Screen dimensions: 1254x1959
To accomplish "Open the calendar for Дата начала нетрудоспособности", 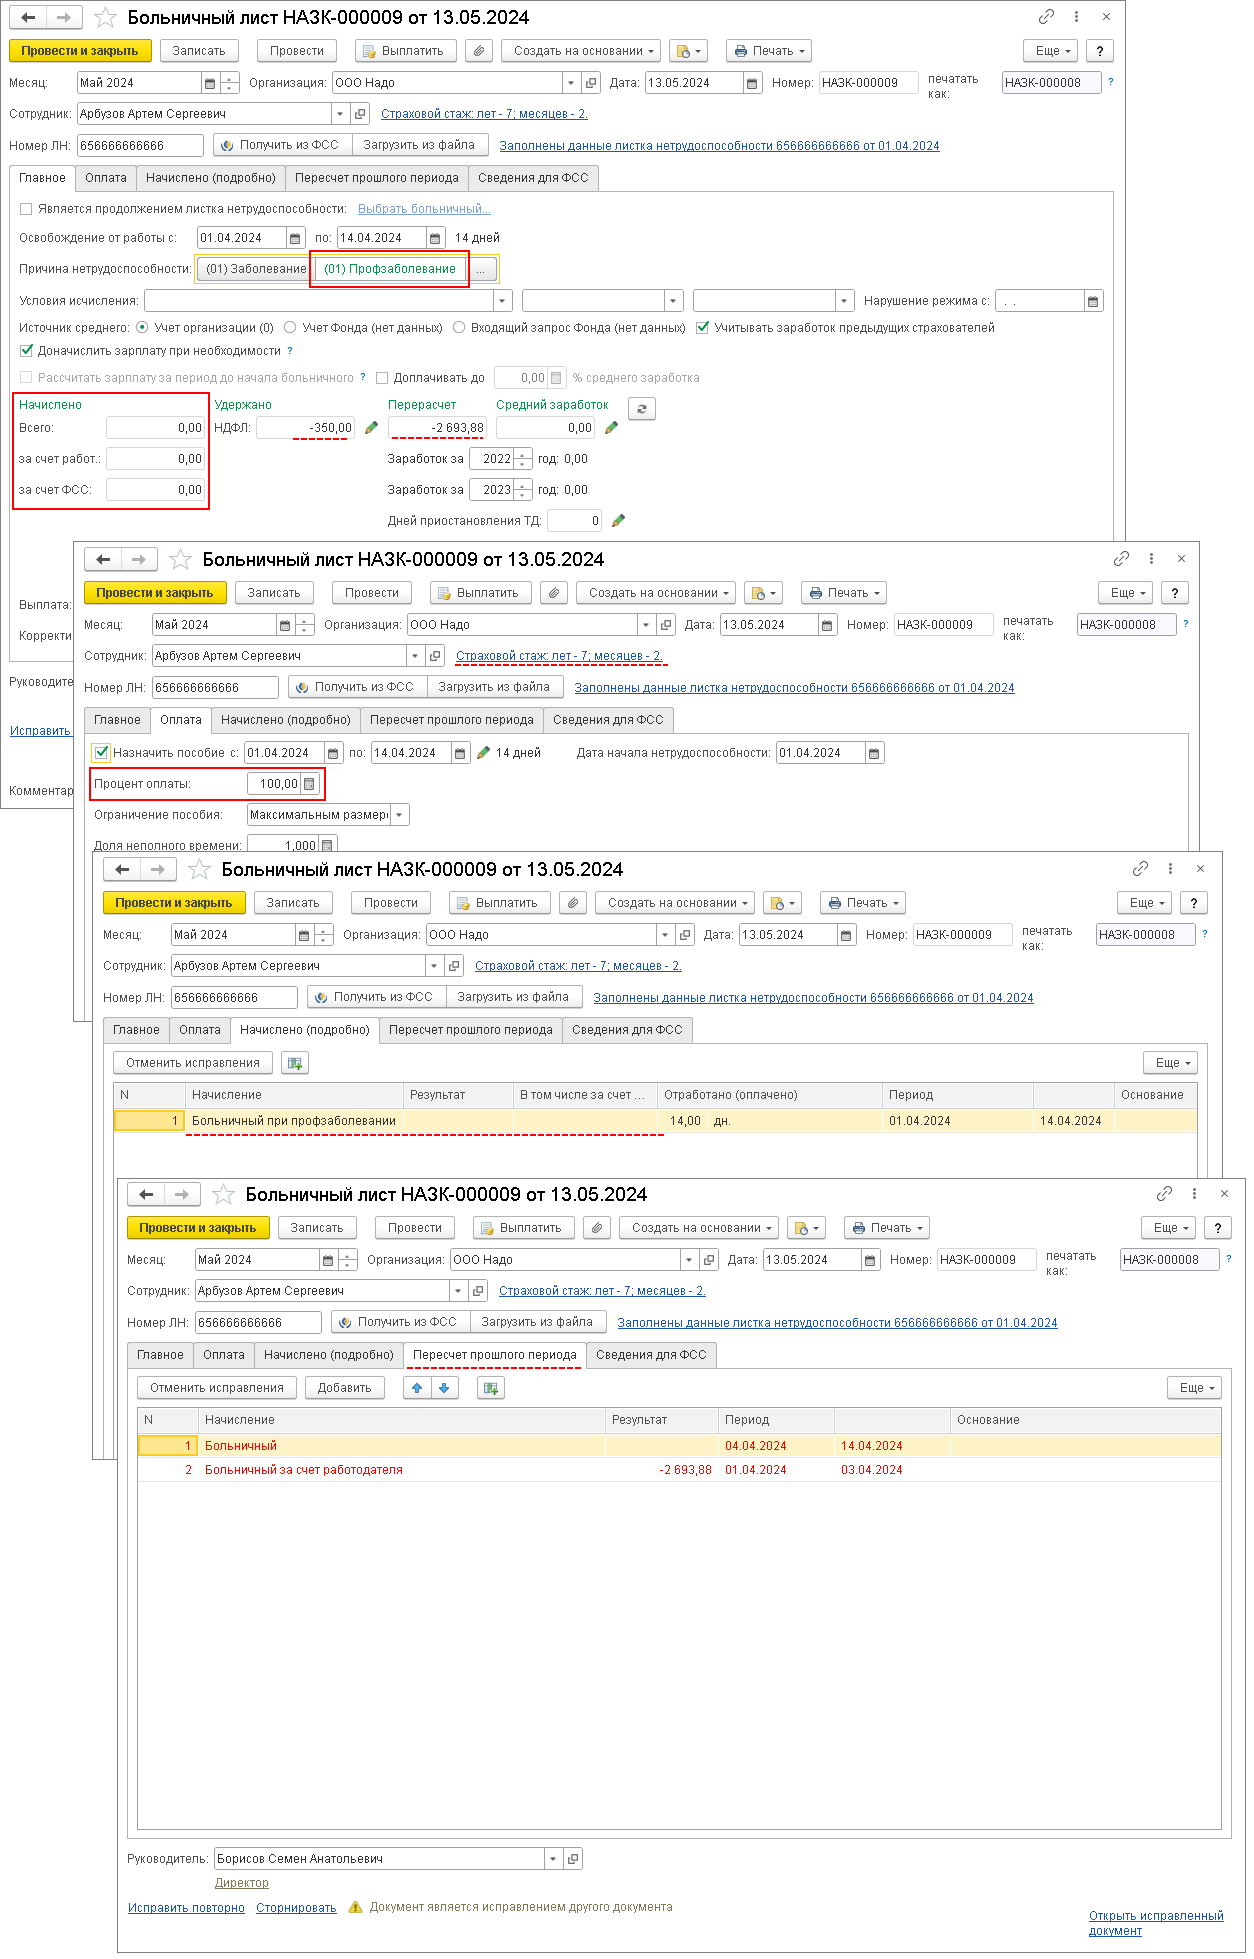I will [x=874, y=753].
